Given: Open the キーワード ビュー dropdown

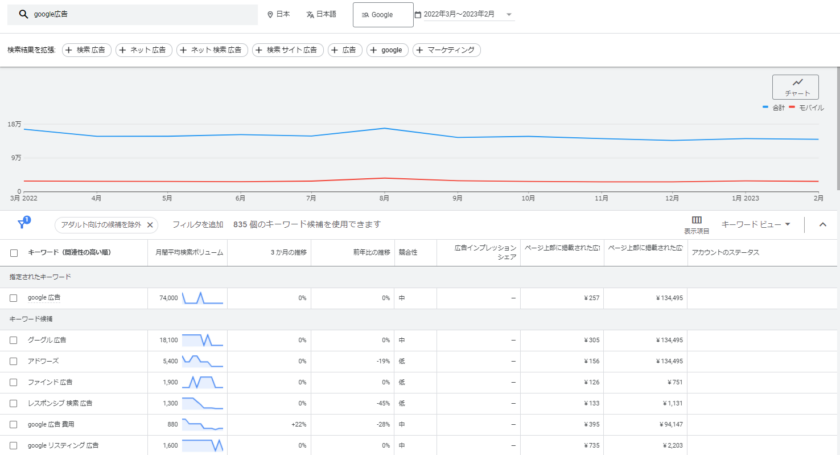Looking at the screenshot, I should click(755, 225).
